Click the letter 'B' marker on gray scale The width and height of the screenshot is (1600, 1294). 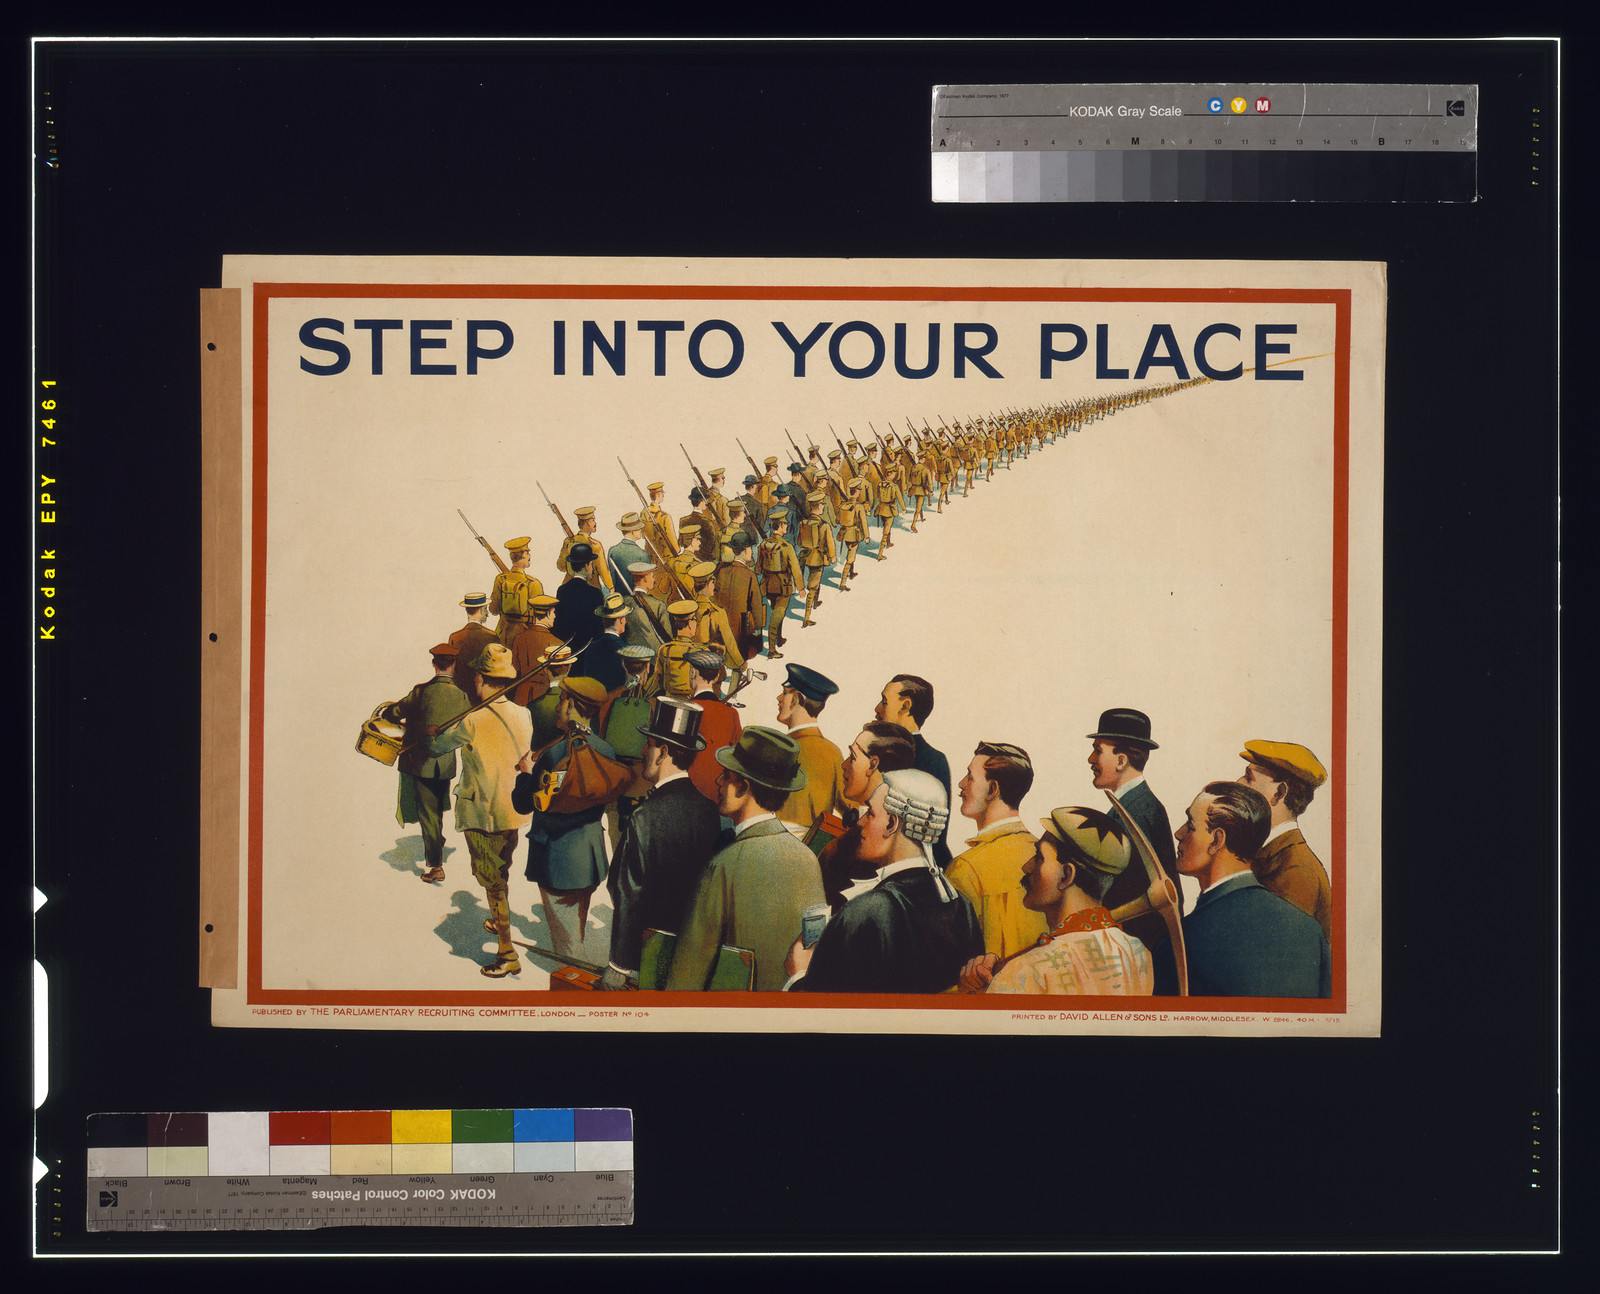pos(1381,142)
